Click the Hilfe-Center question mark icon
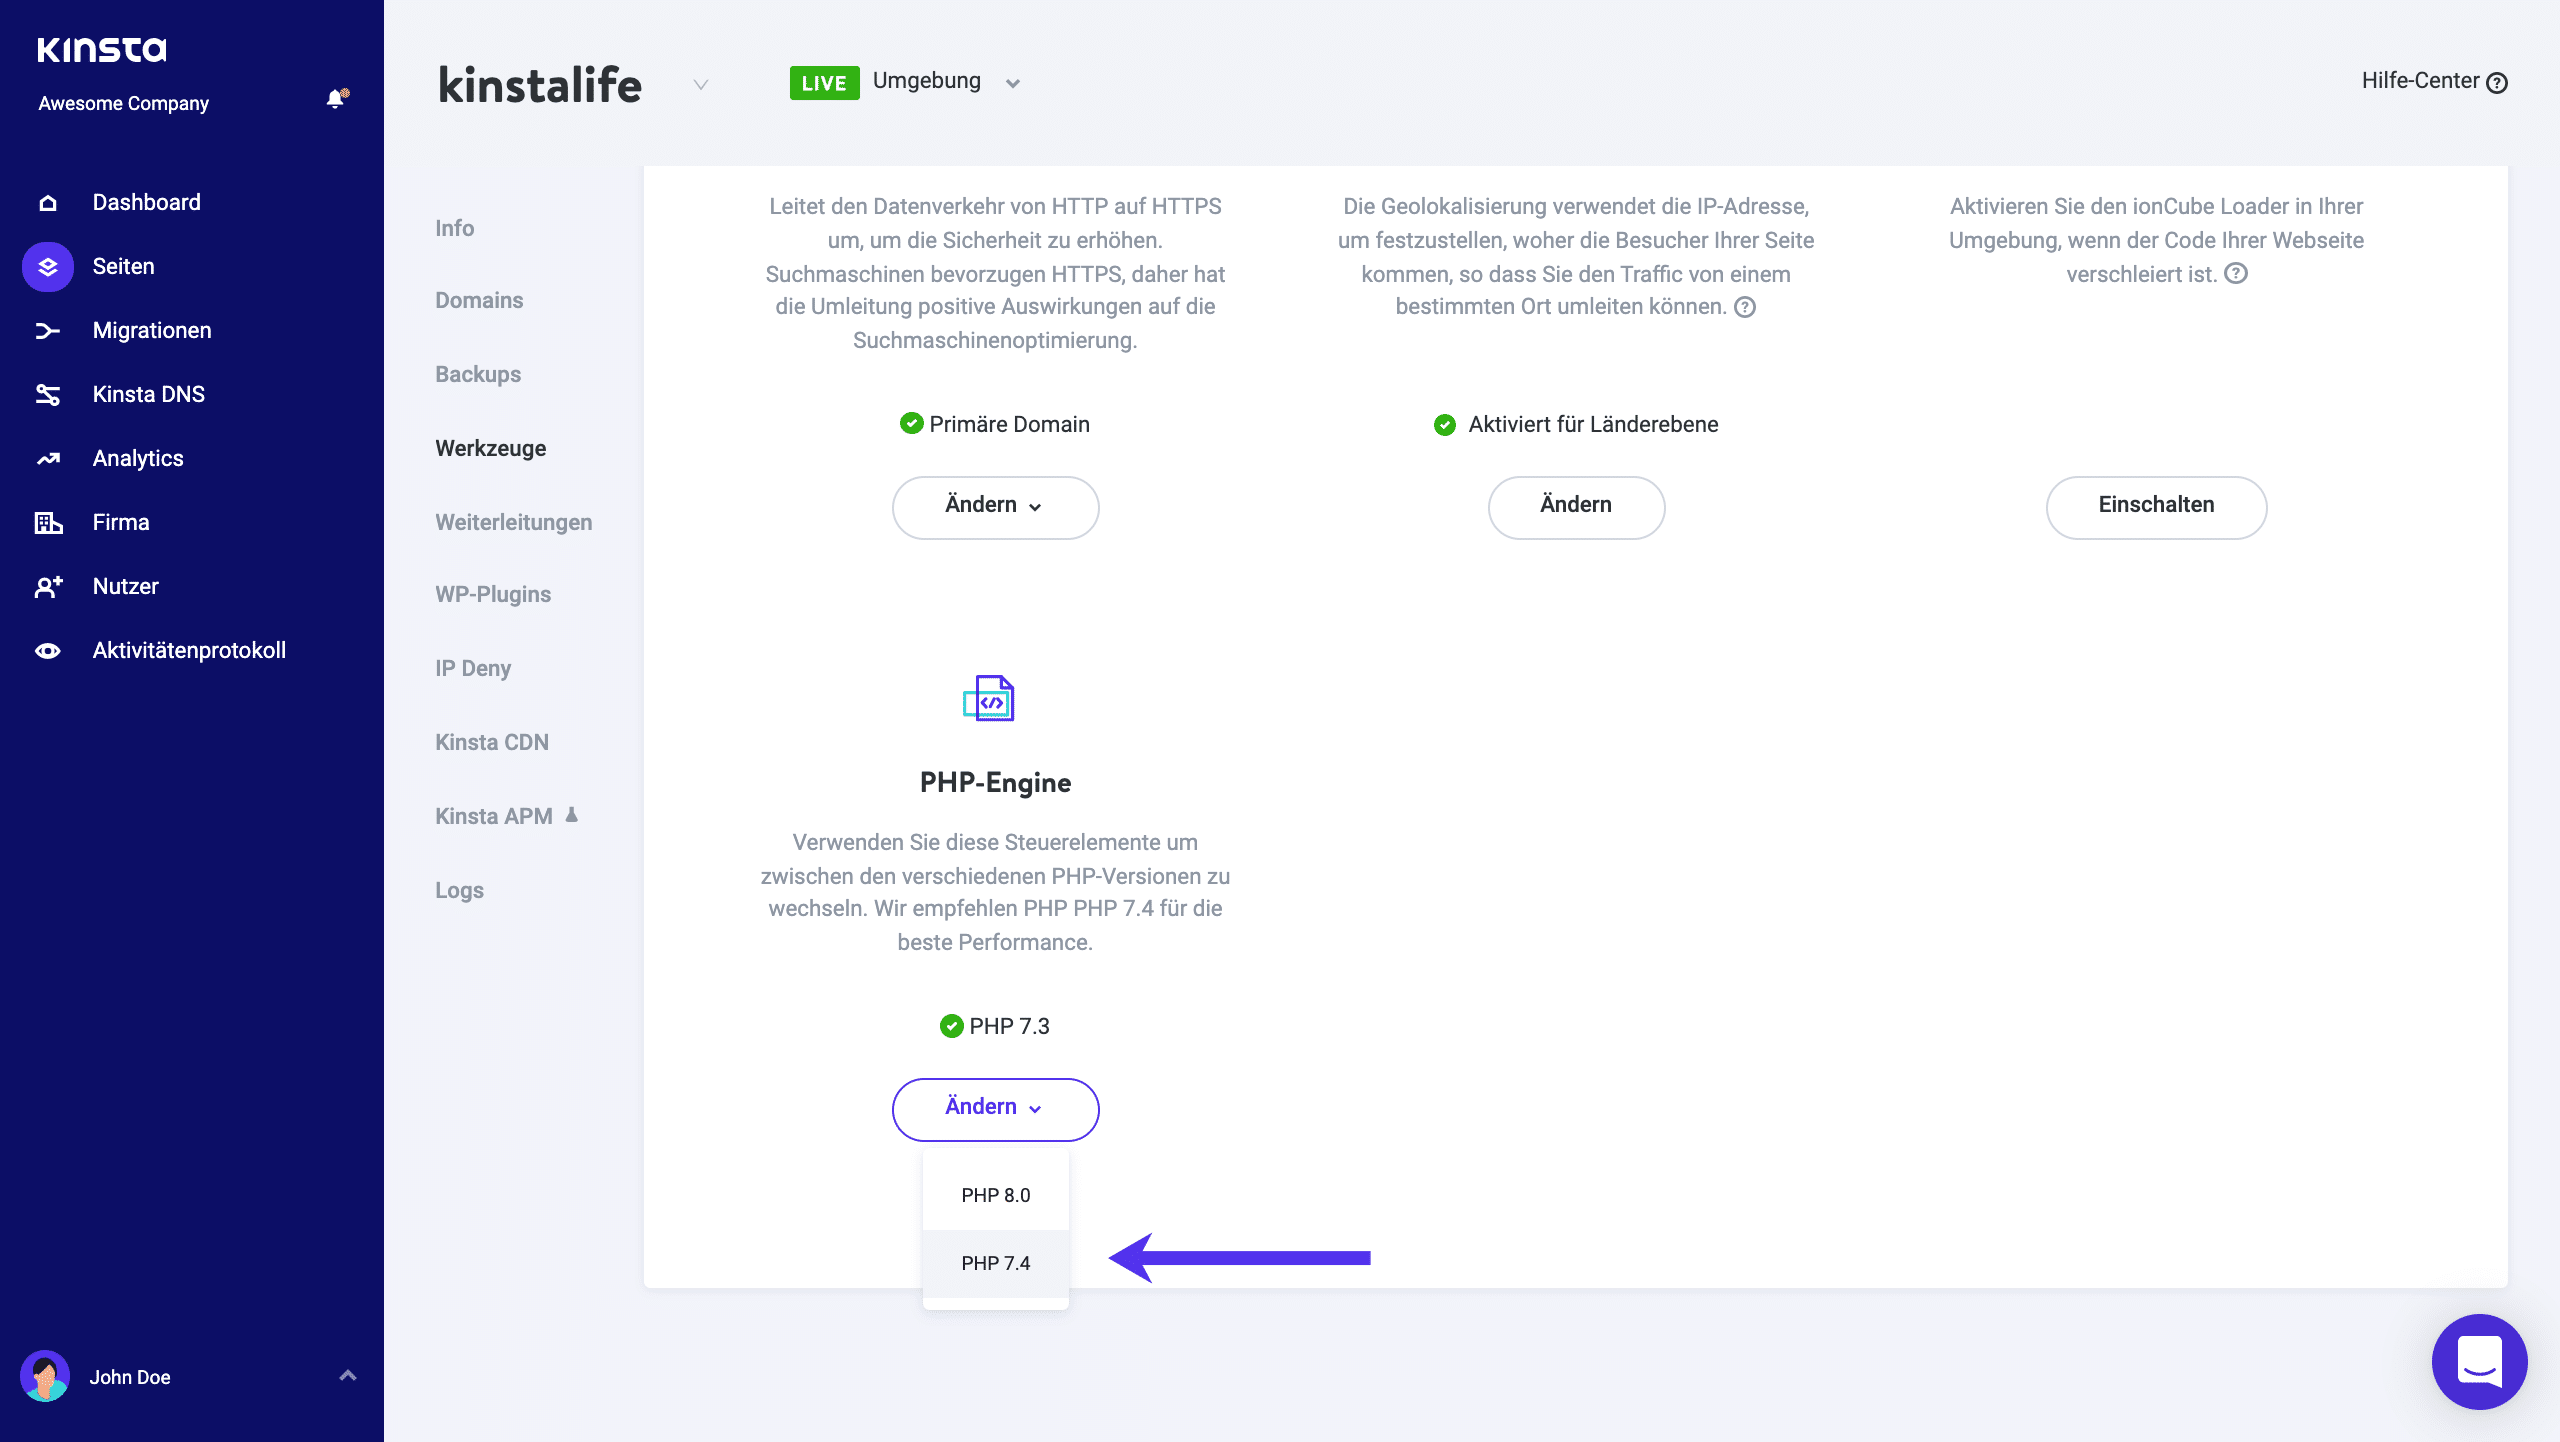This screenshot has width=2560, height=1442. 2497,83
